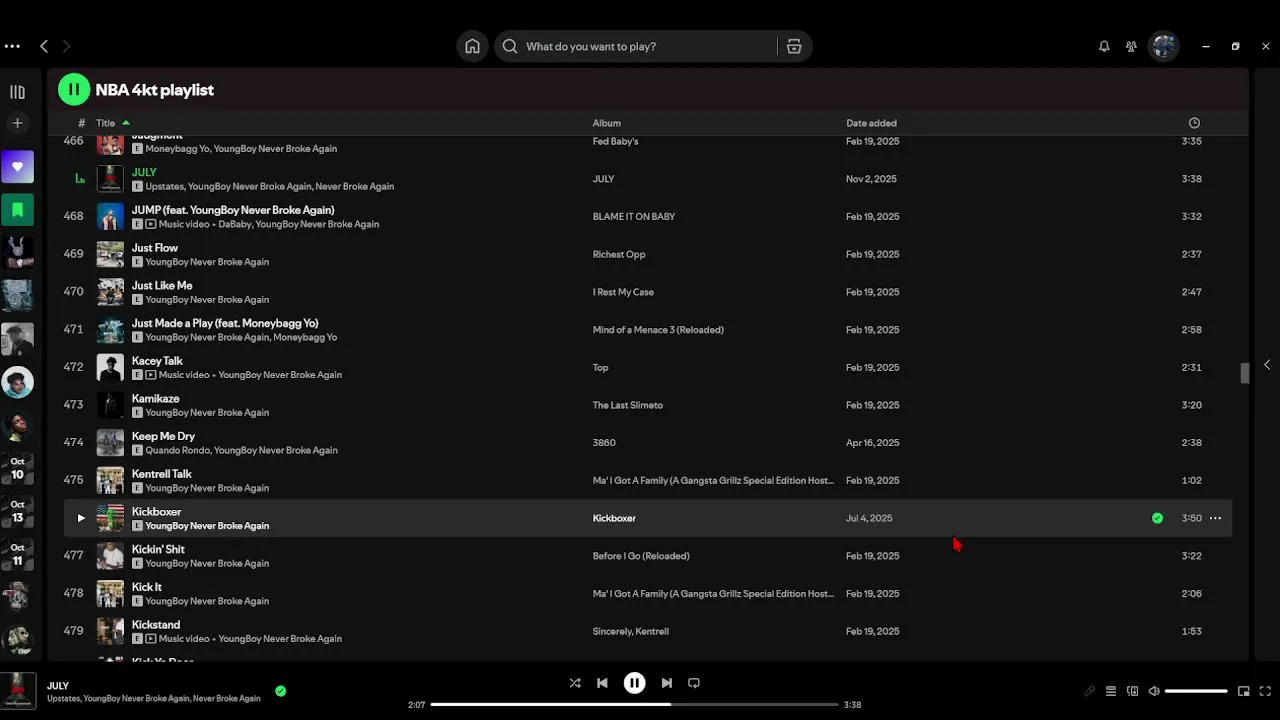Open the three-dots app menu
The image size is (1280, 720).
pos(12,46)
